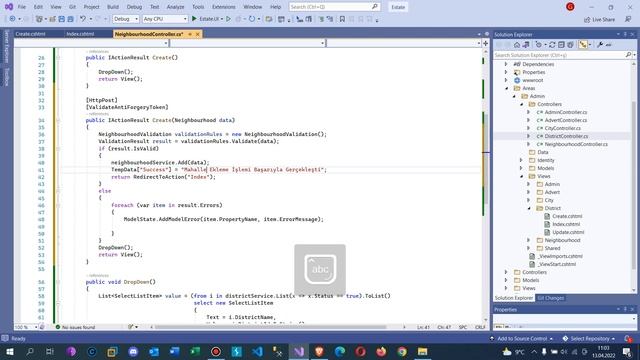
Task: Select NeighbourhoodController.cs in the tree
Action: click(x=576, y=144)
